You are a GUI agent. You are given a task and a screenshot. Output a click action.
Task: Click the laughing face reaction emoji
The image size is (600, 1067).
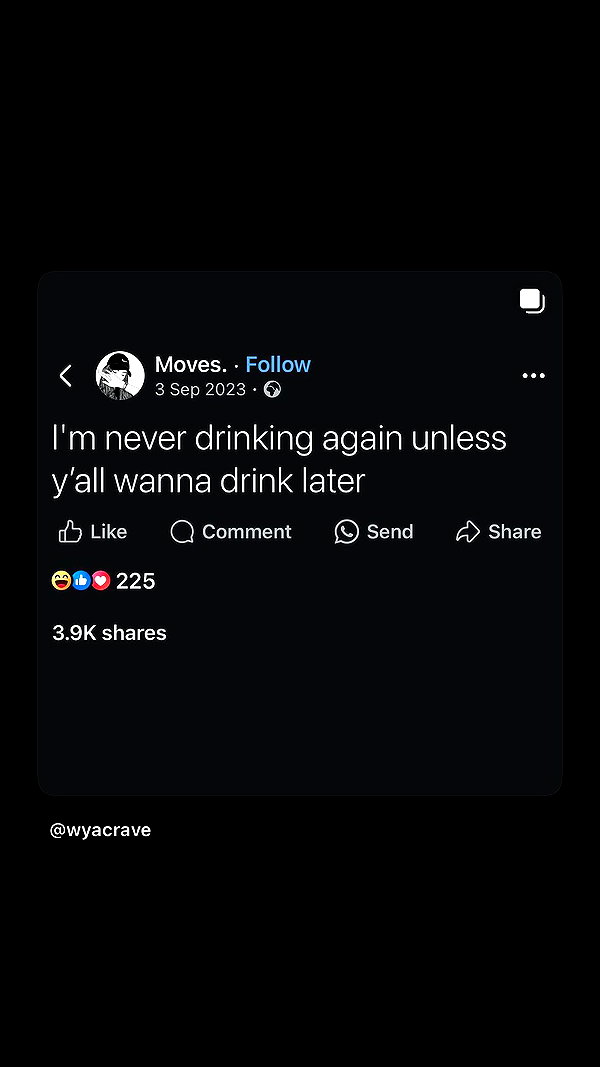(61, 580)
